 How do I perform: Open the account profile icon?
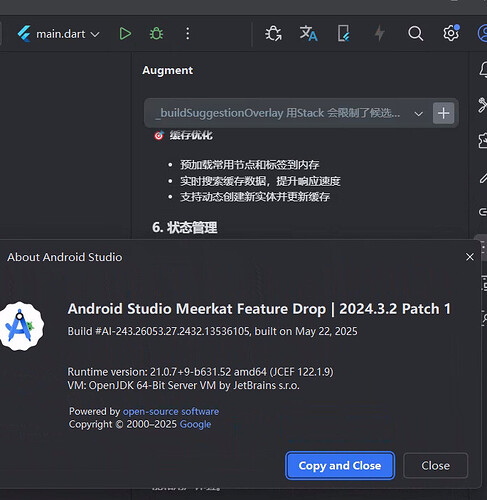[483, 33]
